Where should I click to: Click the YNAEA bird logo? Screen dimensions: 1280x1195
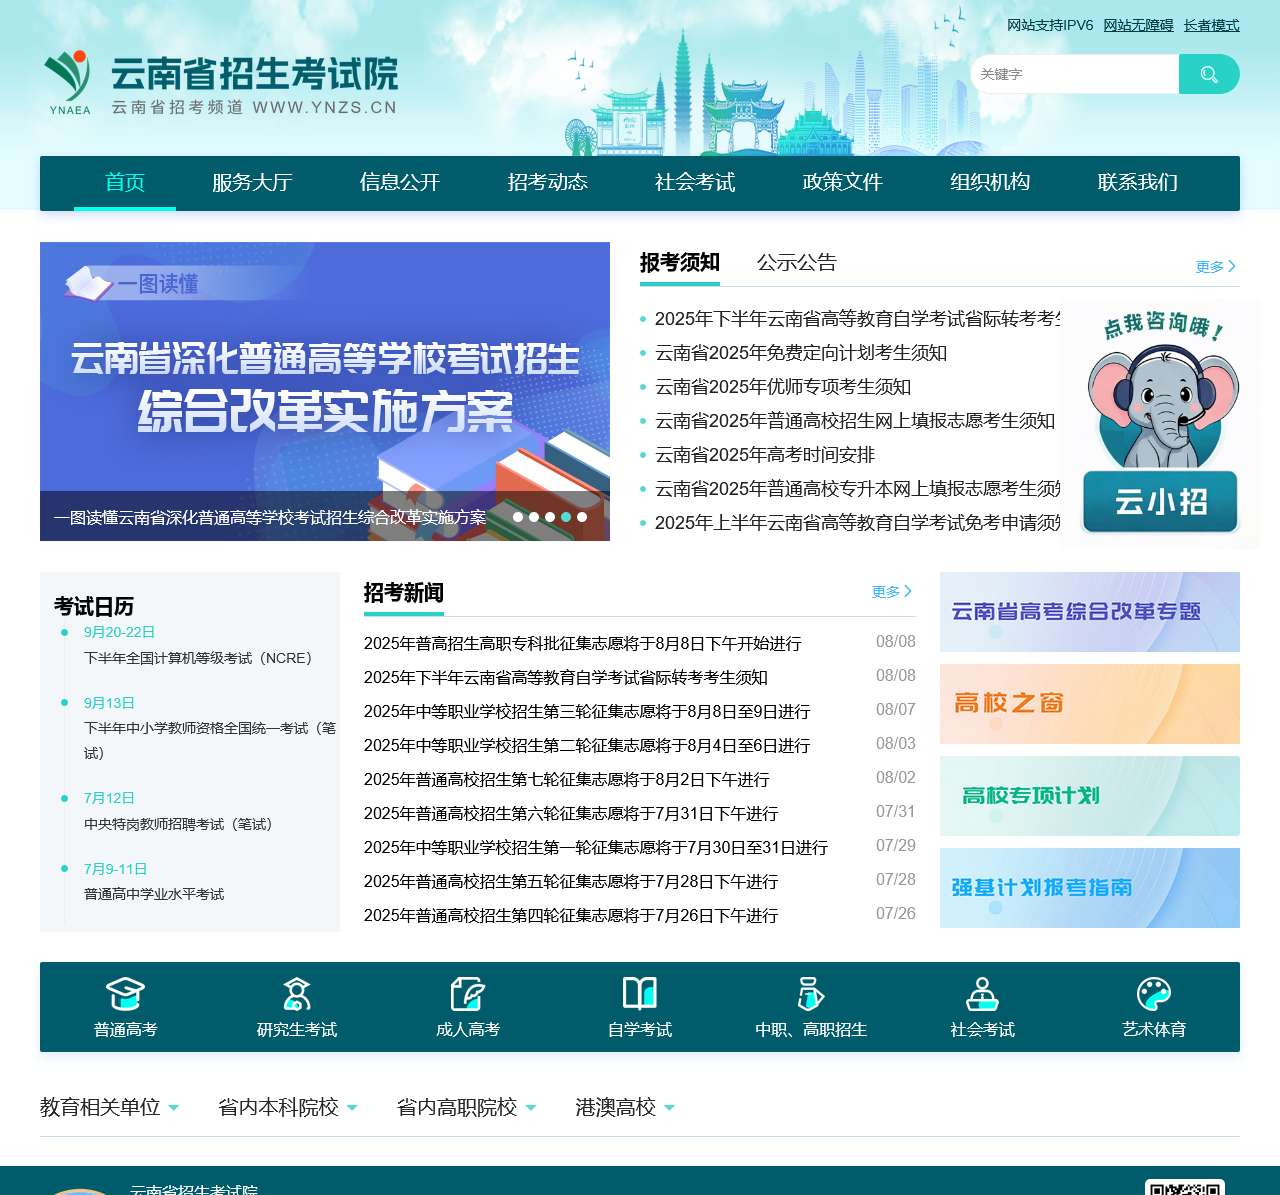[x=68, y=75]
